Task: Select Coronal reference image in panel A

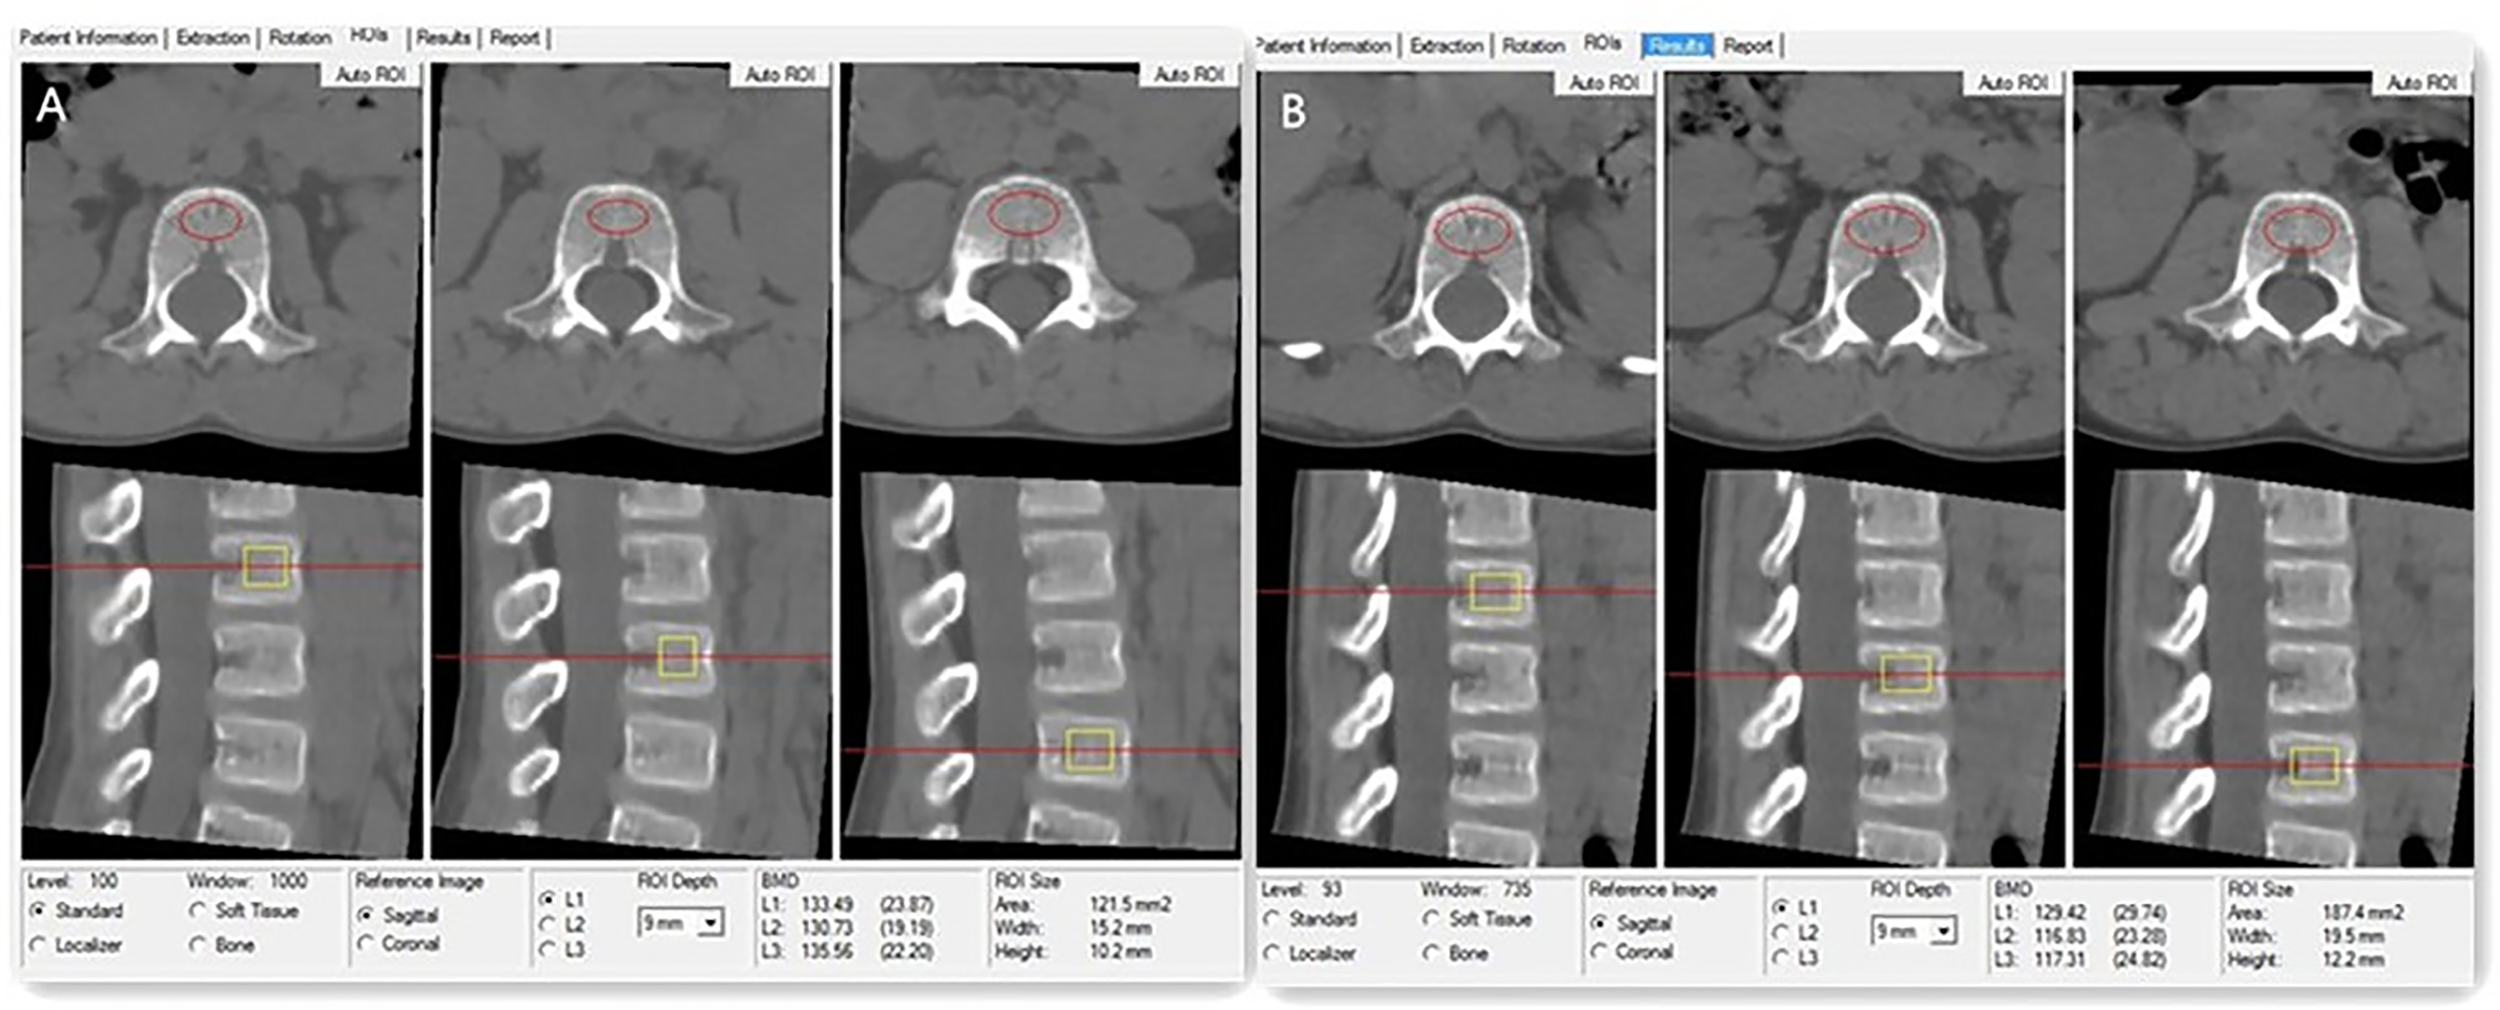Action: tap(366, 944)
